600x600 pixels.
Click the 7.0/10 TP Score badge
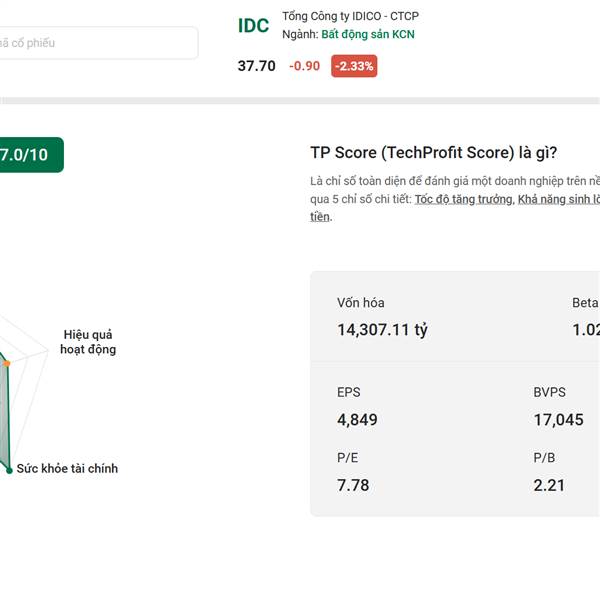28,155
